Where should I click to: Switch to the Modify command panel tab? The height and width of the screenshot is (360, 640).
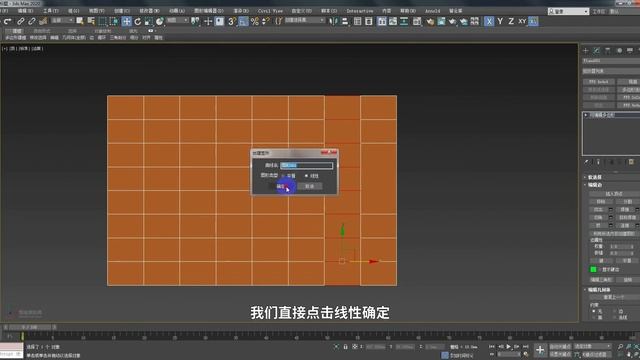point(596,50)
